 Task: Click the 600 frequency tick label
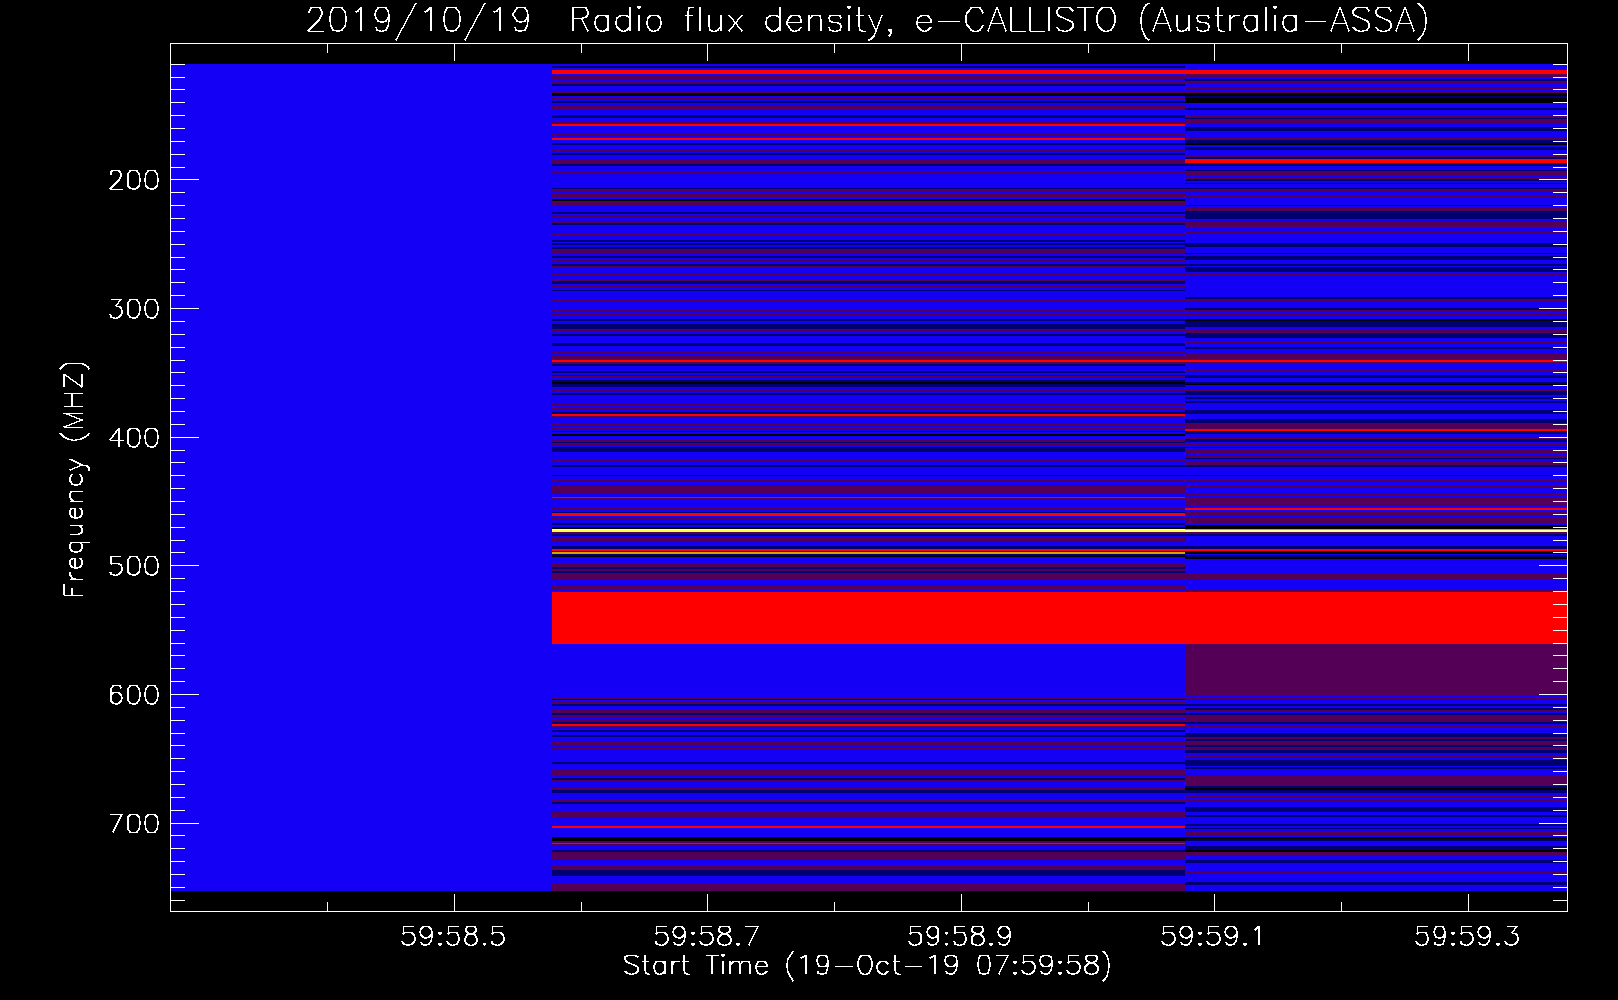point(134,695)
